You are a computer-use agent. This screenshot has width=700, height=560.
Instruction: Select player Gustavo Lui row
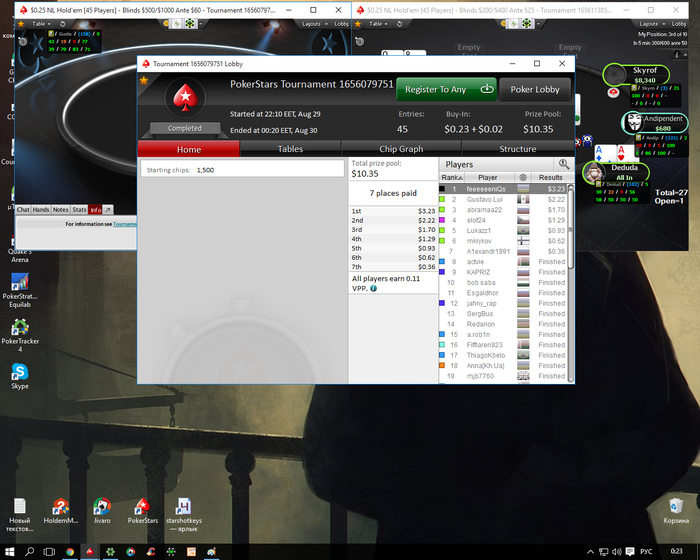coord(503,199)
